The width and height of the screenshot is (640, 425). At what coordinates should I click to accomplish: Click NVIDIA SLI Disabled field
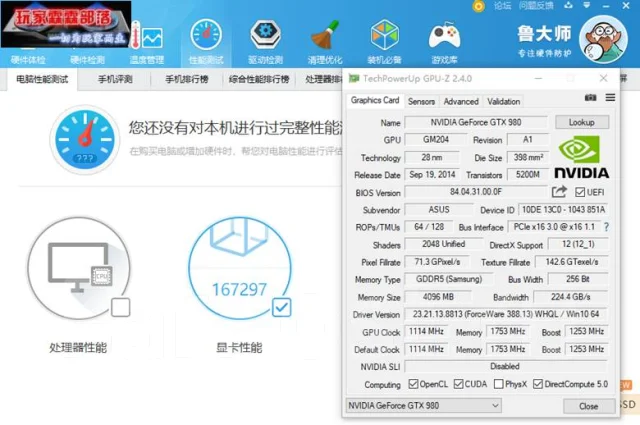506,366
